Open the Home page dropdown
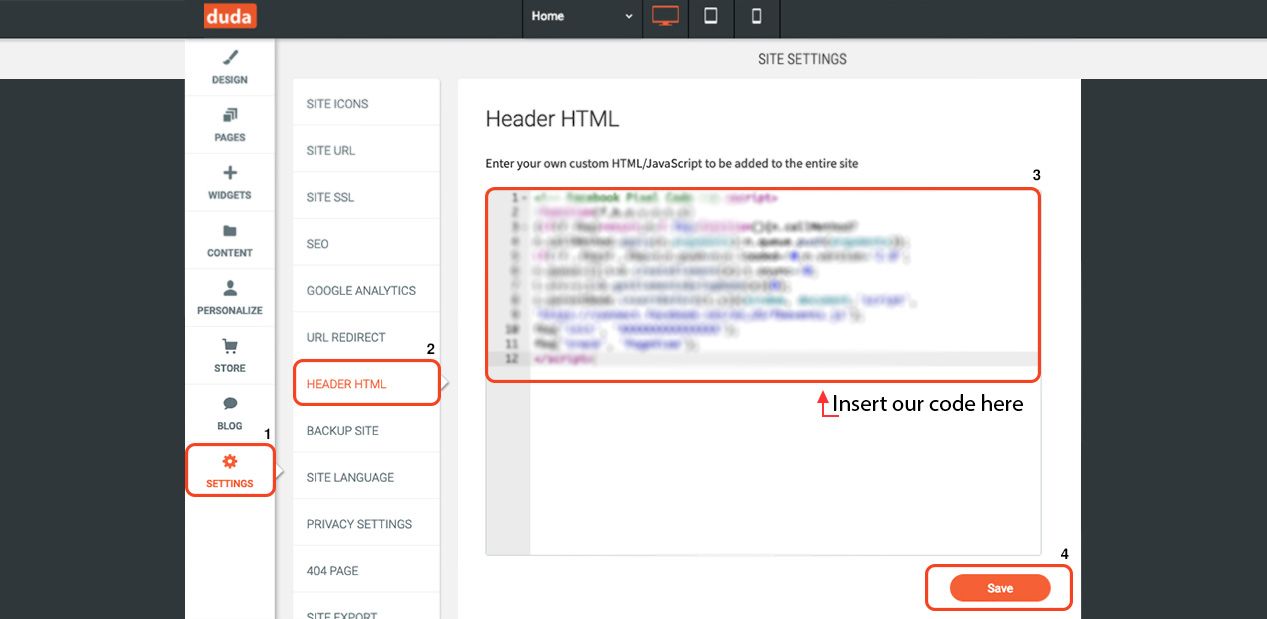The image size is (1267, 619). point(582,17)
